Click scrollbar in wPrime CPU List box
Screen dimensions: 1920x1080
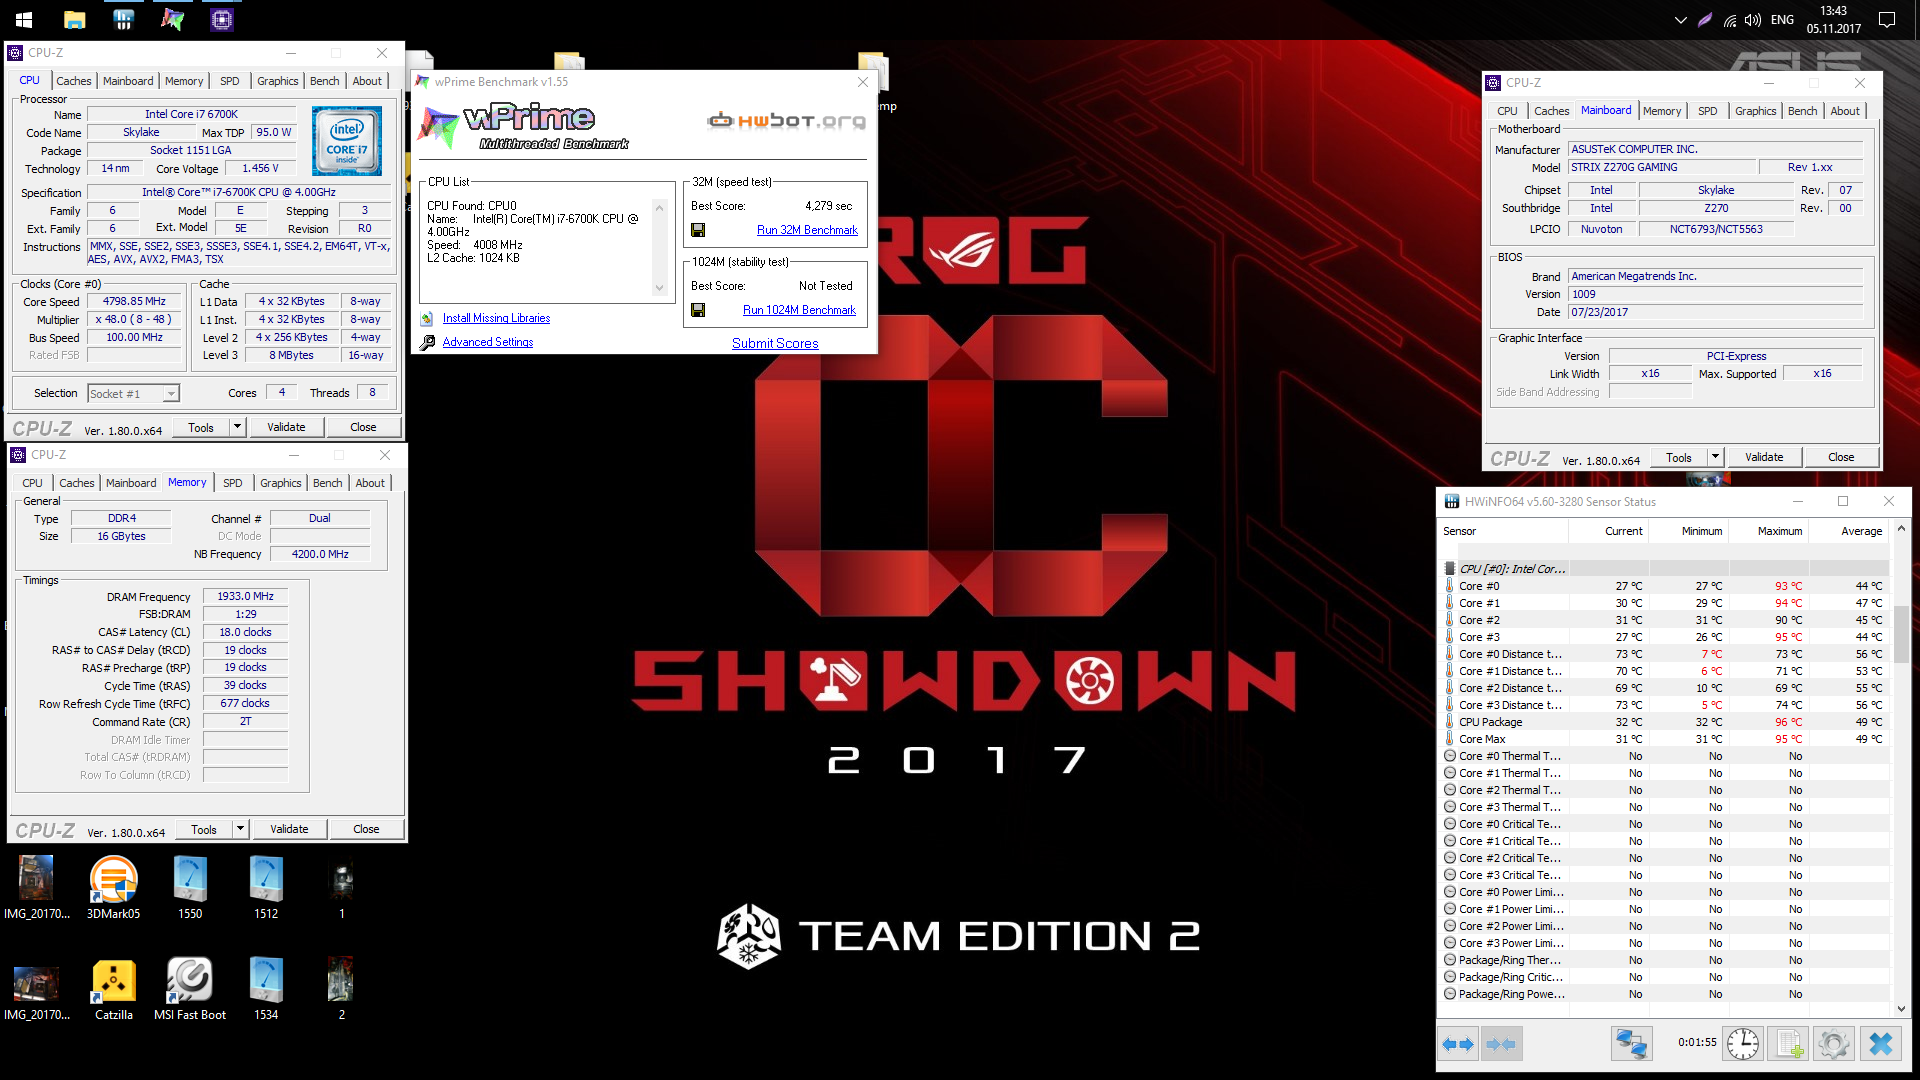(659, 247)
